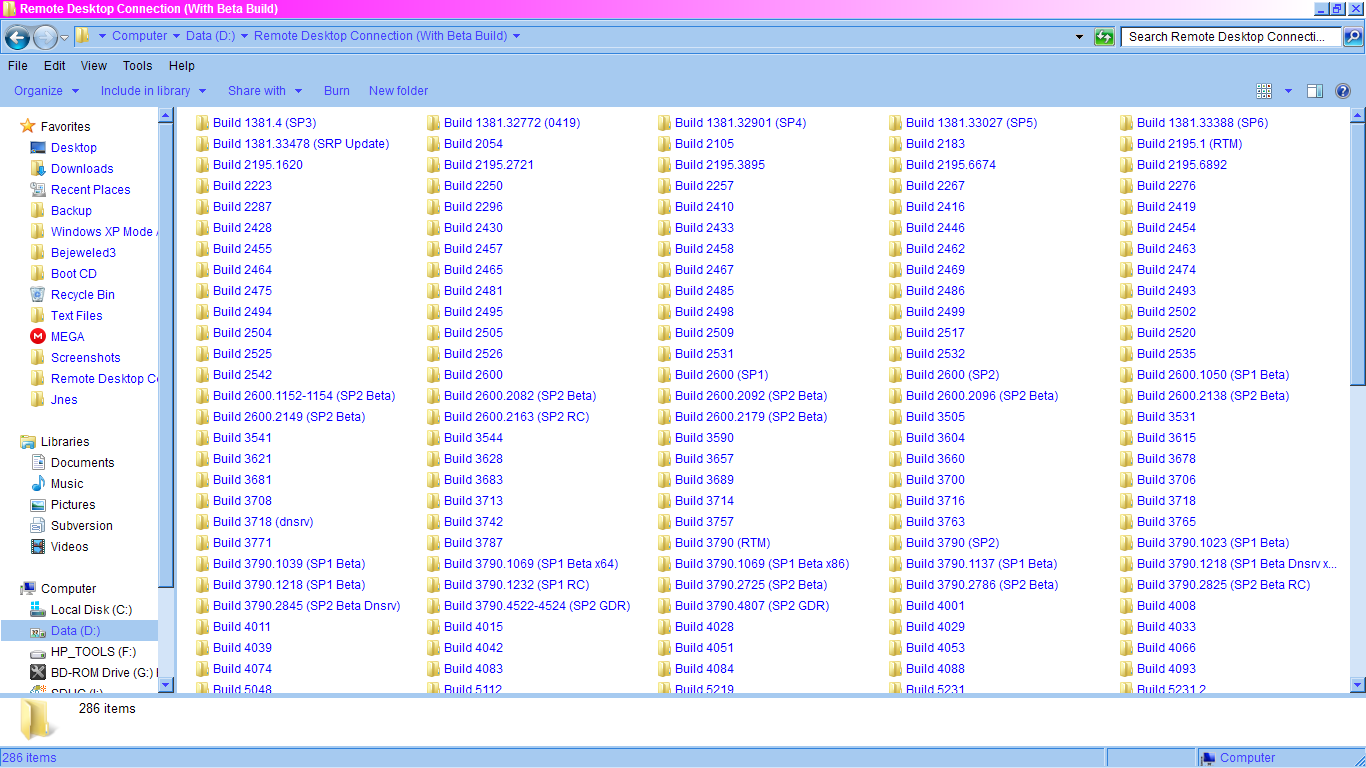Click the Documents library icon
This screenshot has height=768, width=1366.
tap(38, 463)
